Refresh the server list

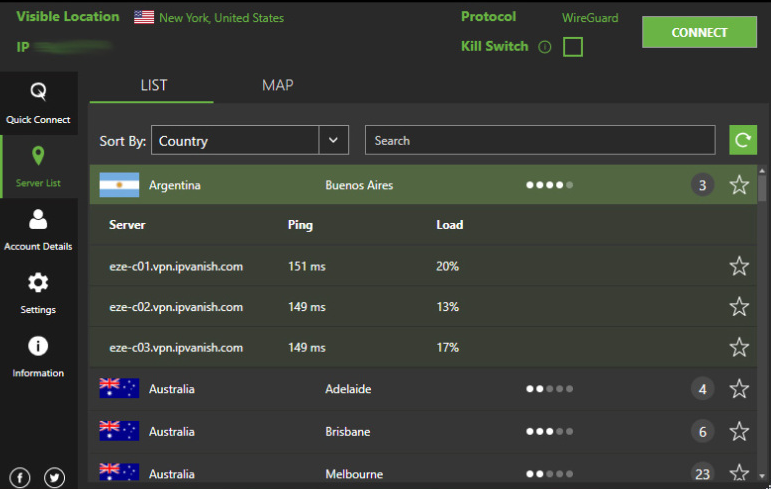pos(742,141)
